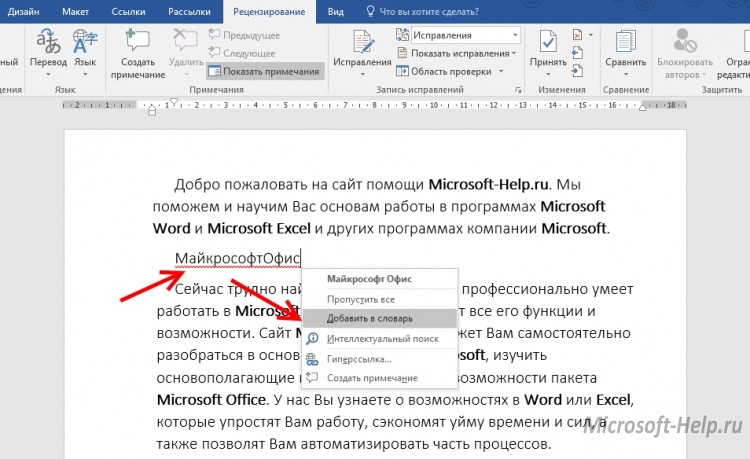Open Интеллектуальный поиск from the context menu
Viewport: 750px width, 459px height.
(380, 339)
